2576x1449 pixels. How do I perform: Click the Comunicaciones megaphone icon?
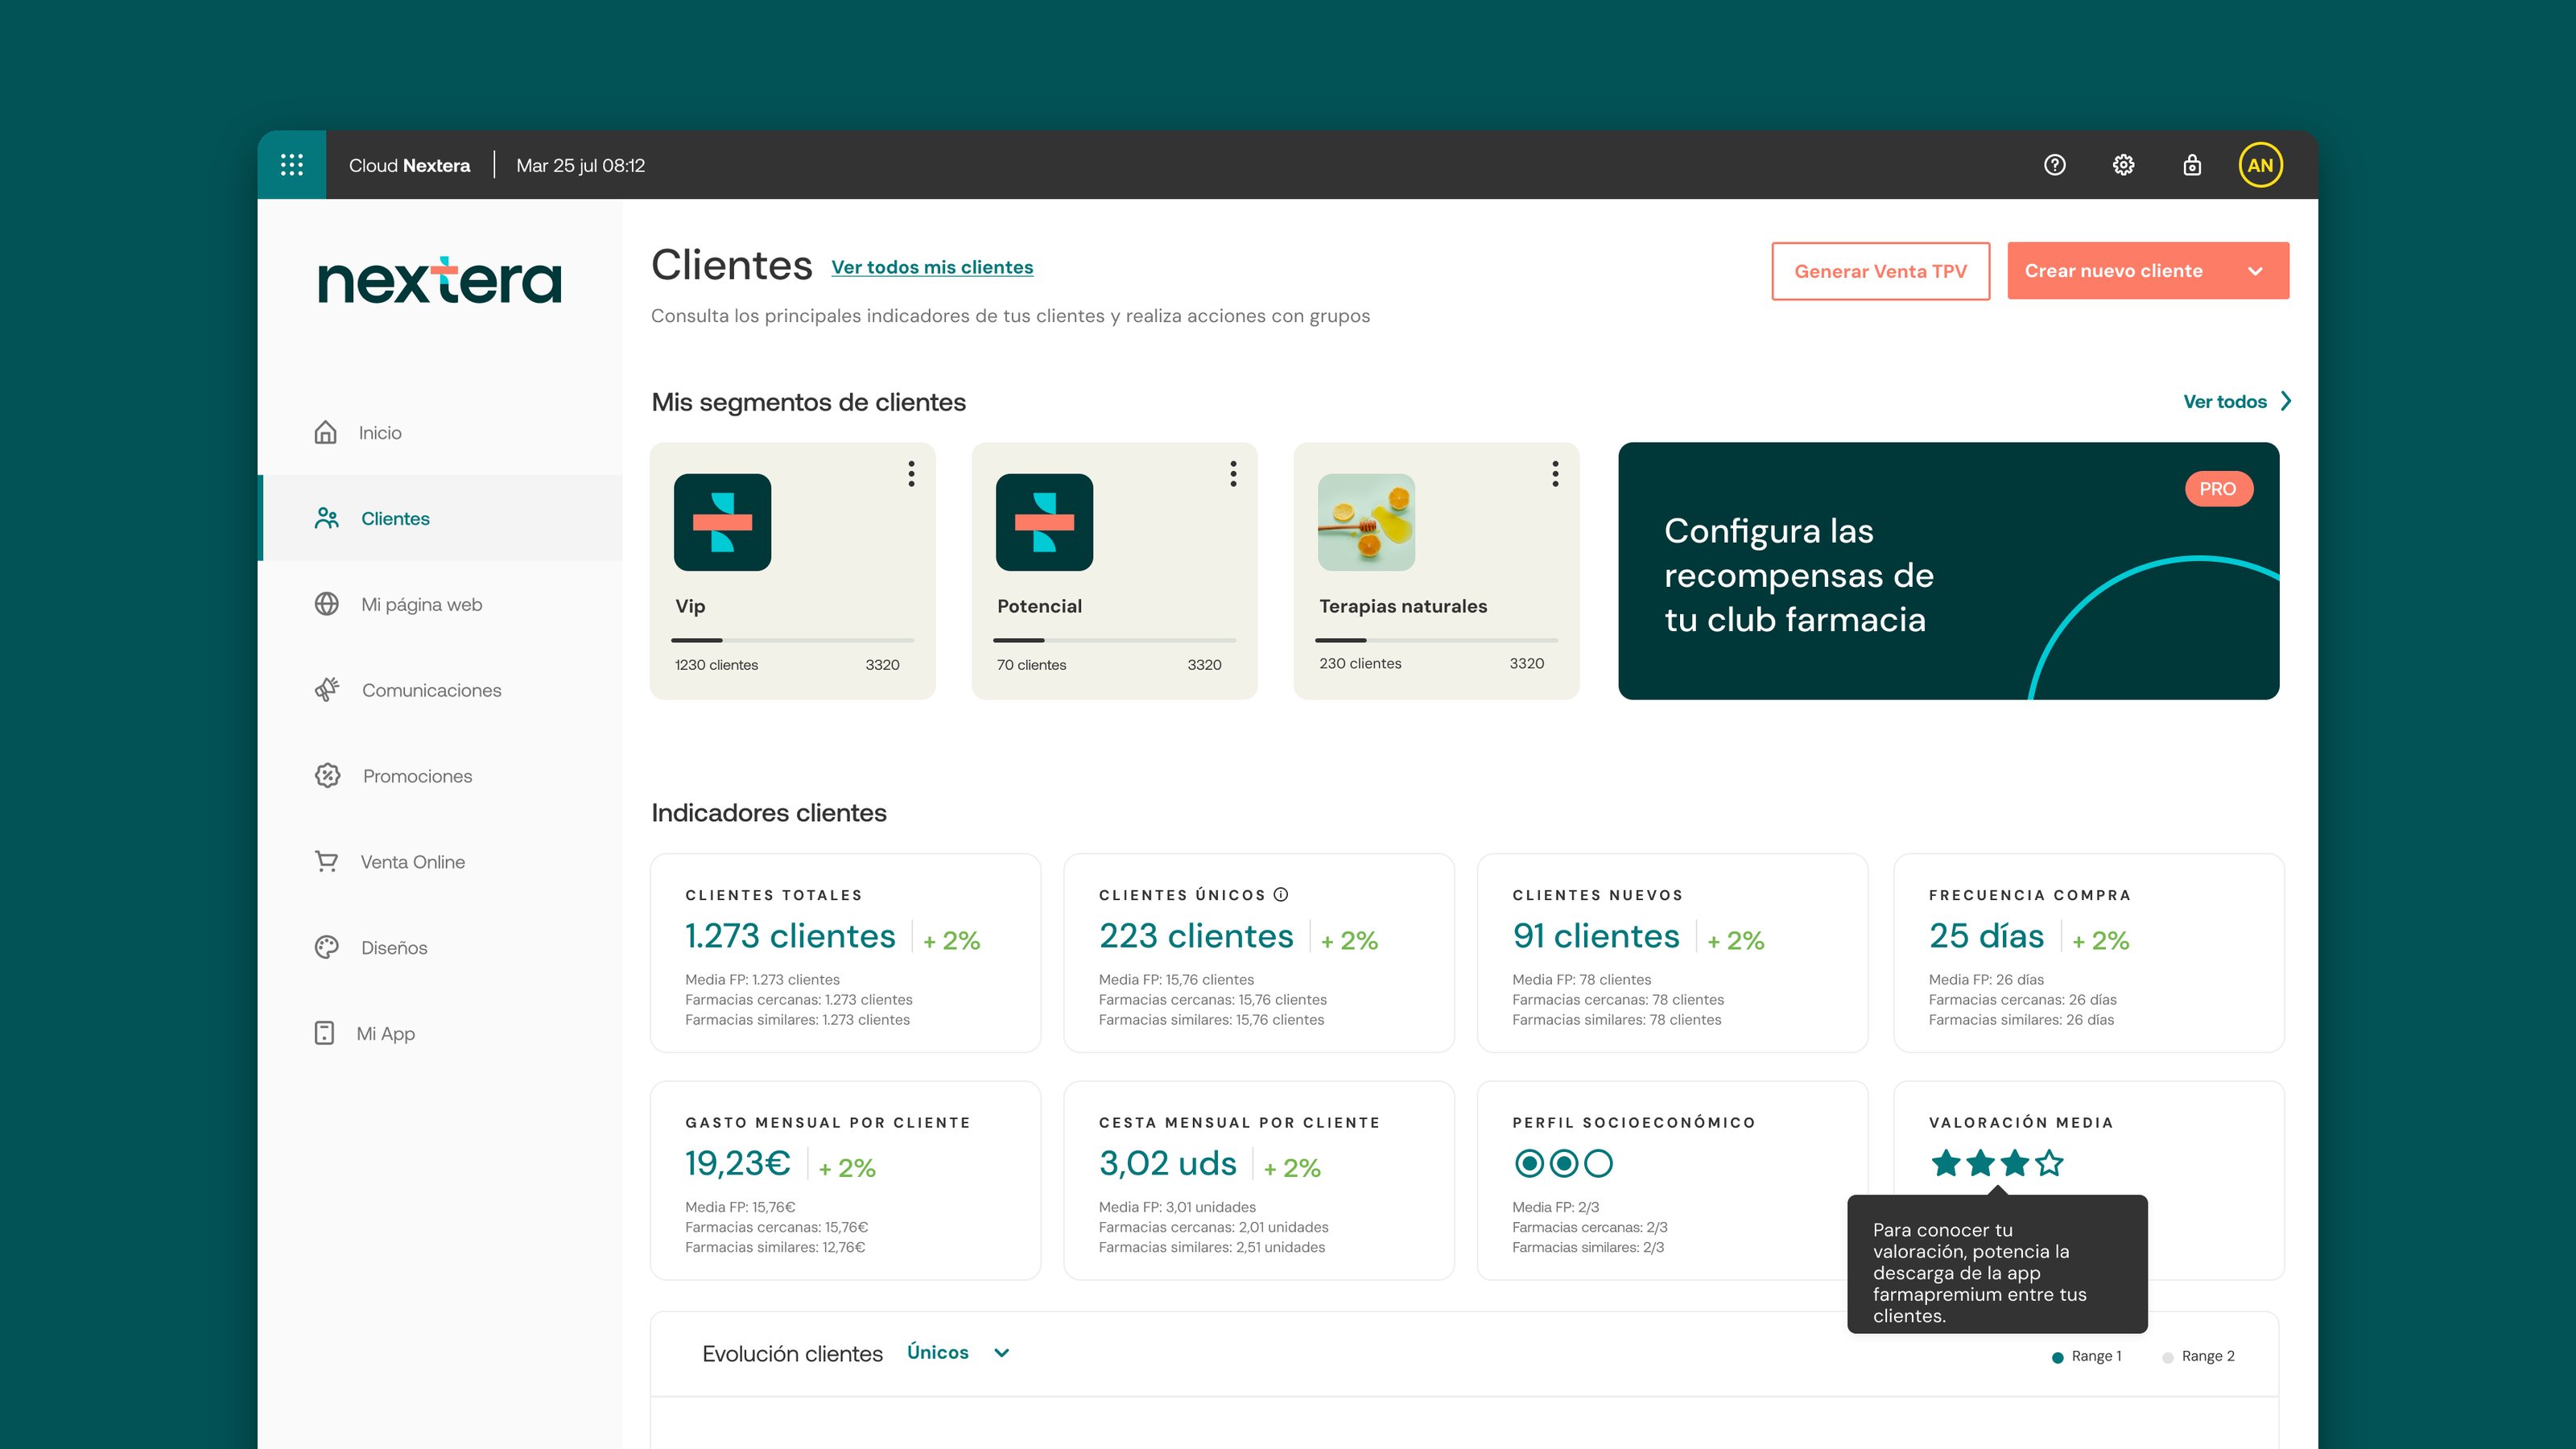(x=327, y=690)
